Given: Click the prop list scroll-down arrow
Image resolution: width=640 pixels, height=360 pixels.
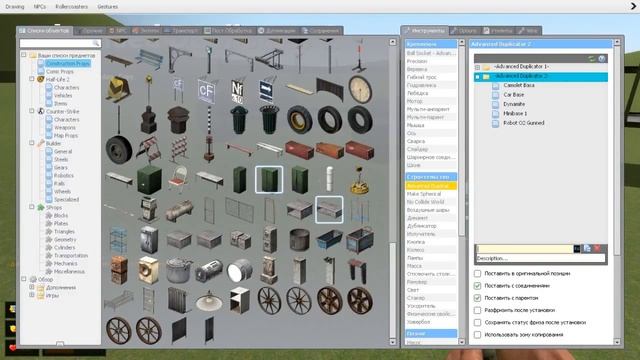Looking at the screenshot, I should [x=393, y=342].
